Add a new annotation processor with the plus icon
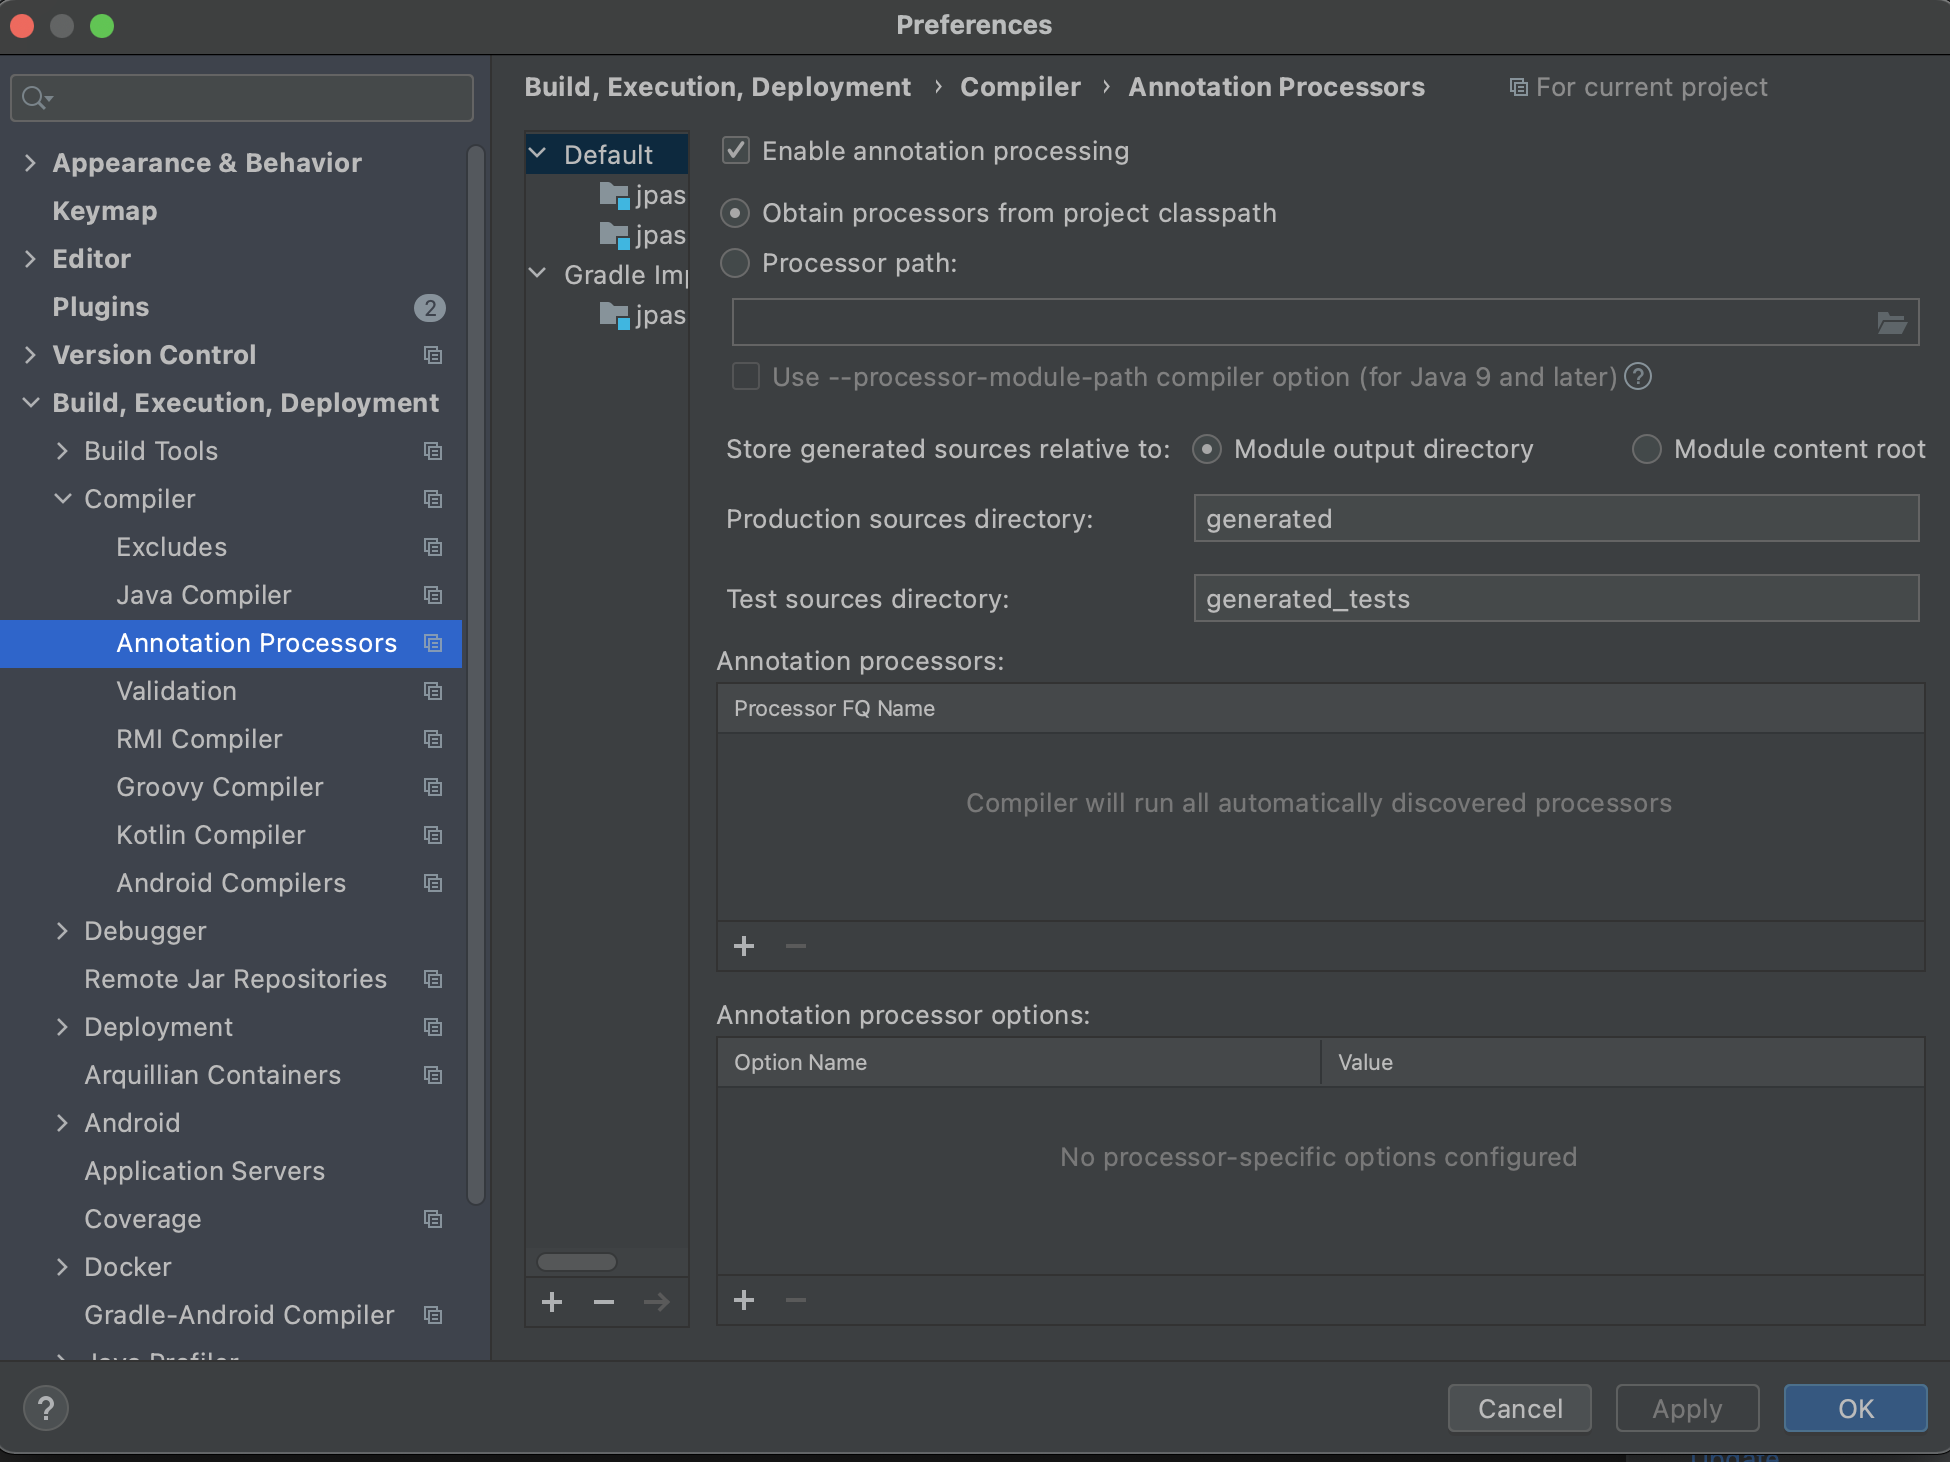Screen dimensions: 1950x1462 point(744,946)
